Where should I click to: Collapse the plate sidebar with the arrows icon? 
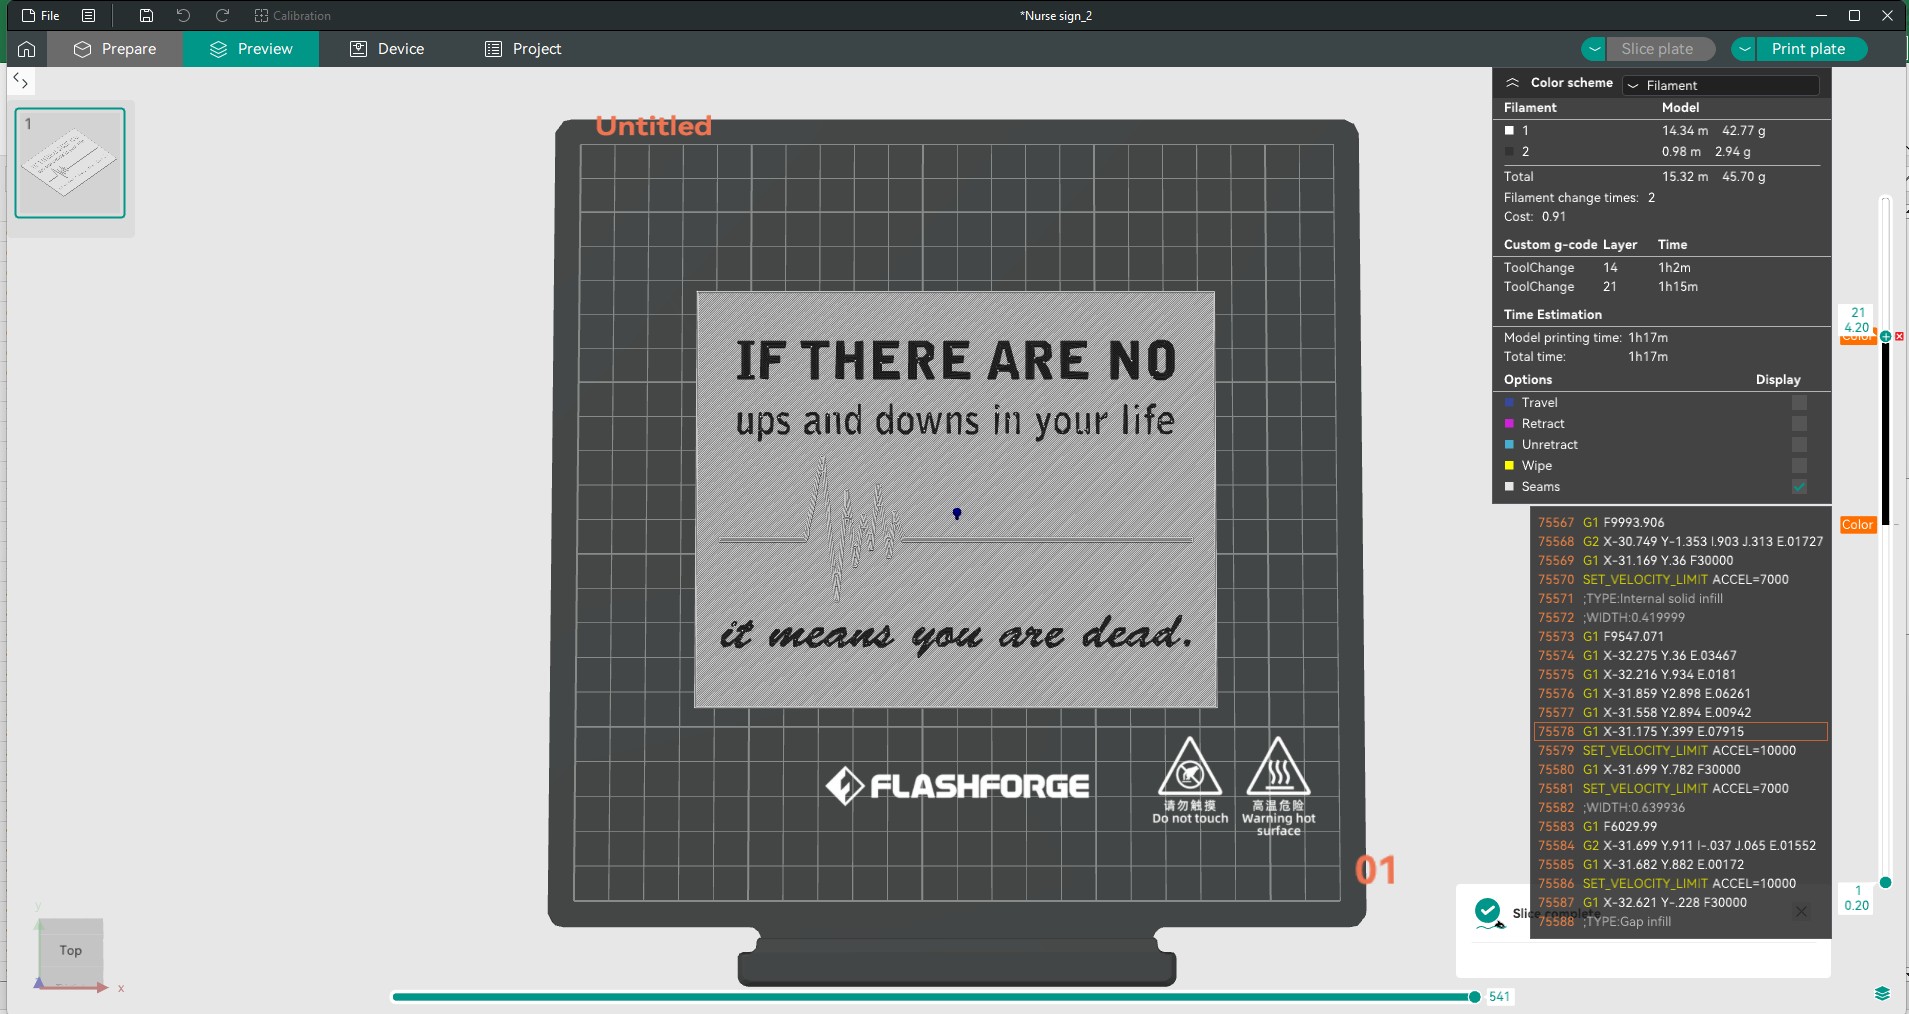pos(21,81)
